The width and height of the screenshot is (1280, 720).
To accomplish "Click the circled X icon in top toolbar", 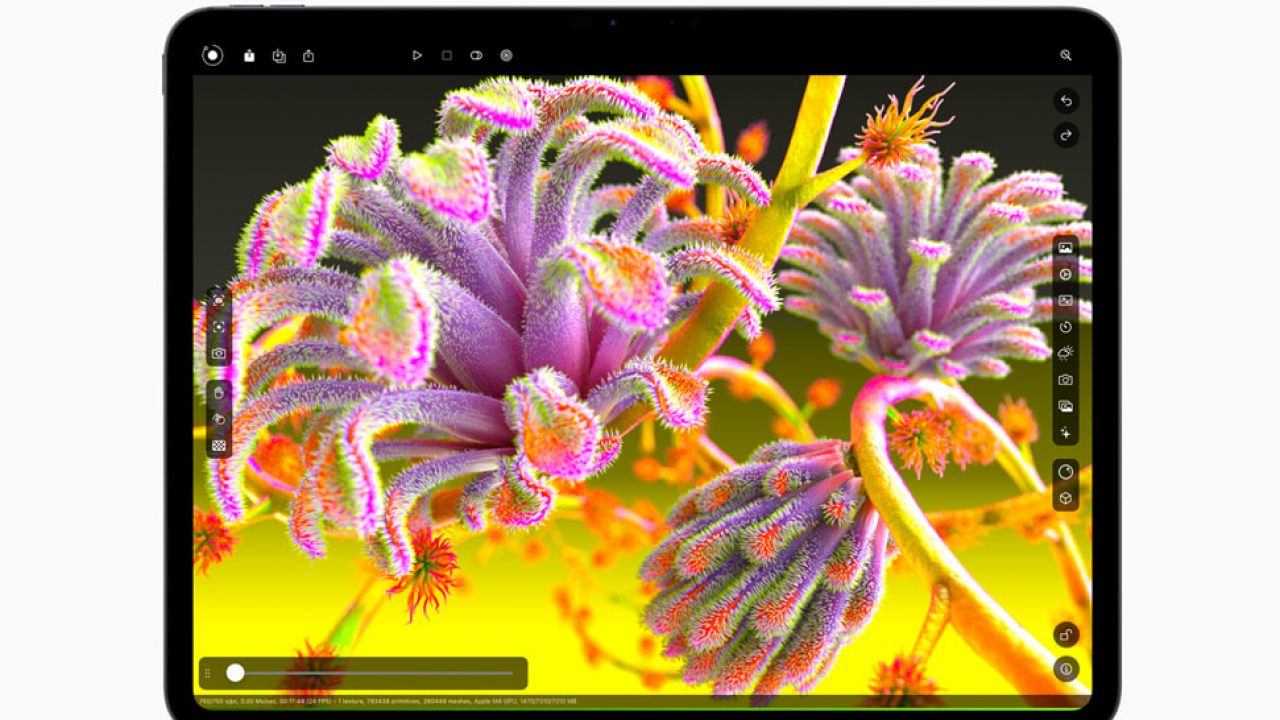I will (x=506, y=56).
